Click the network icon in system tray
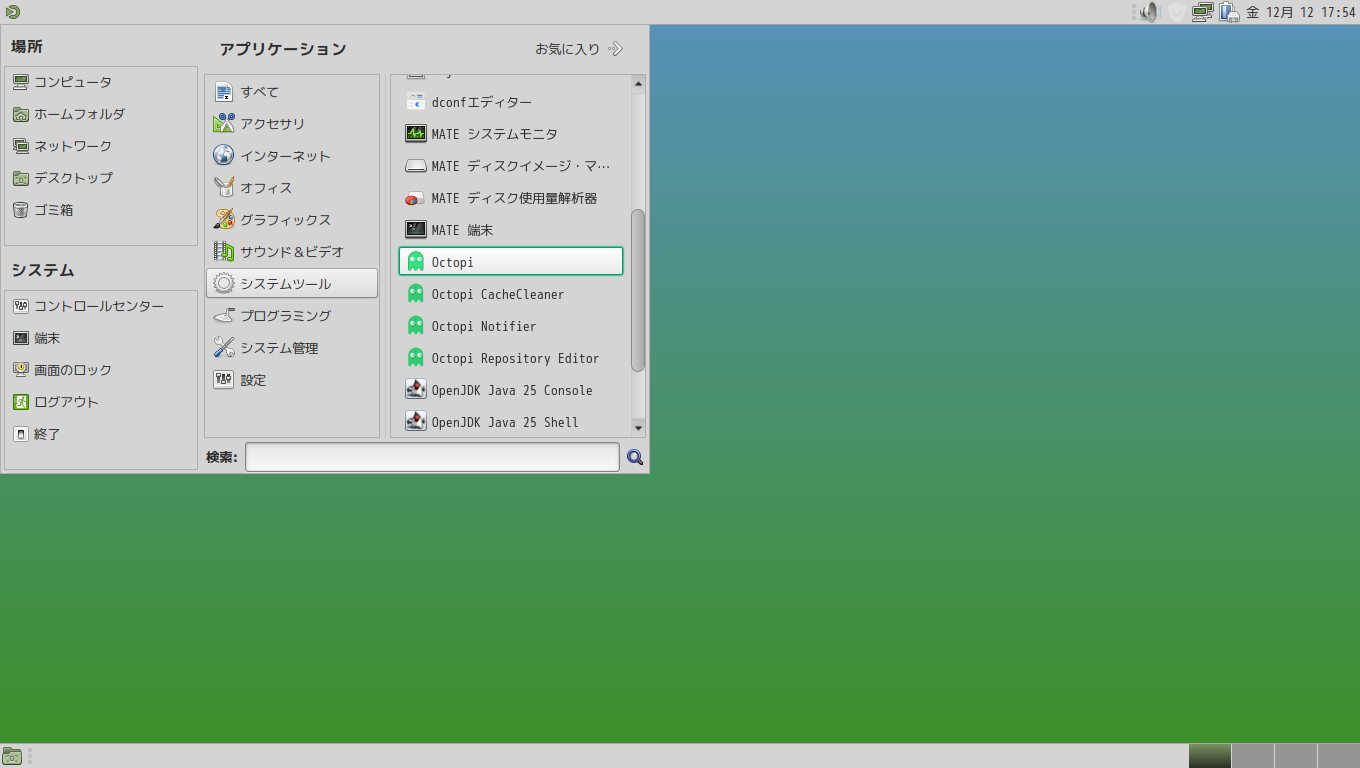 pyautogui.click(x=1201, y=13)
